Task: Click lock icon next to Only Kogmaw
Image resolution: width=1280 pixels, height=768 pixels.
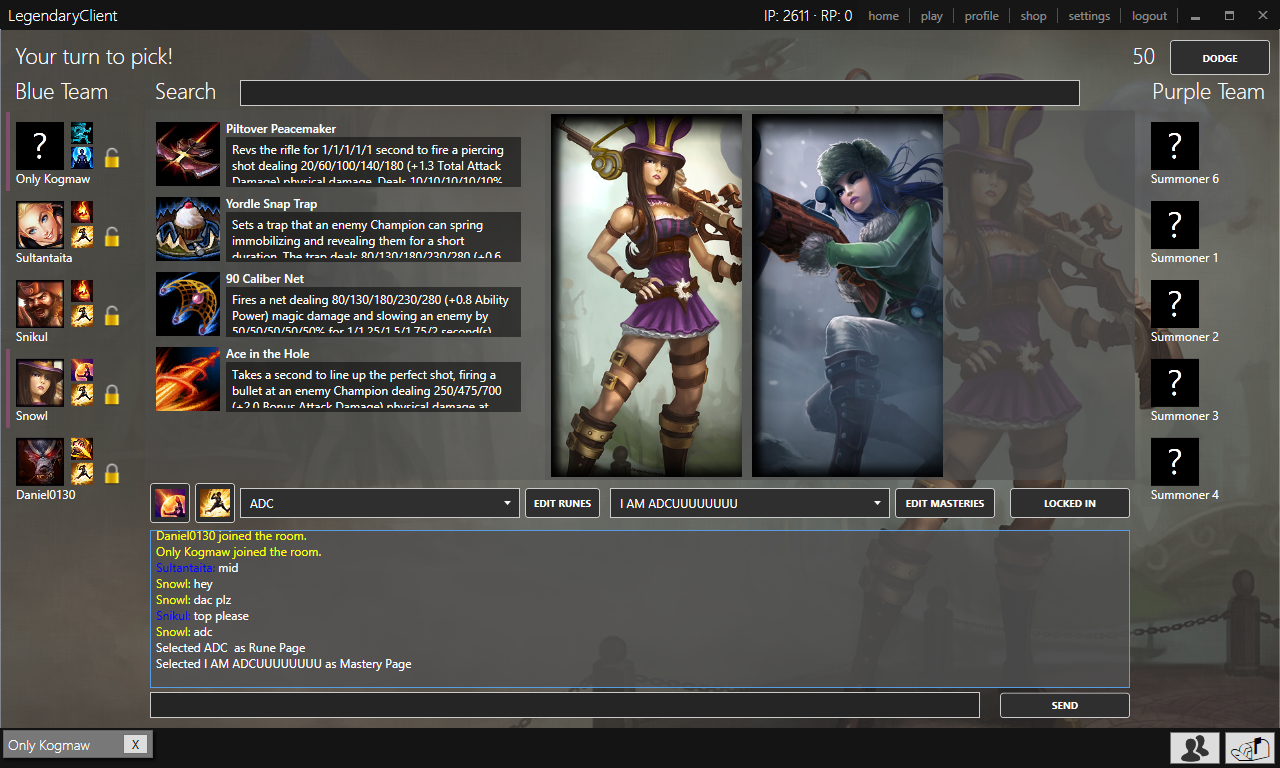Action: point(112,157)
